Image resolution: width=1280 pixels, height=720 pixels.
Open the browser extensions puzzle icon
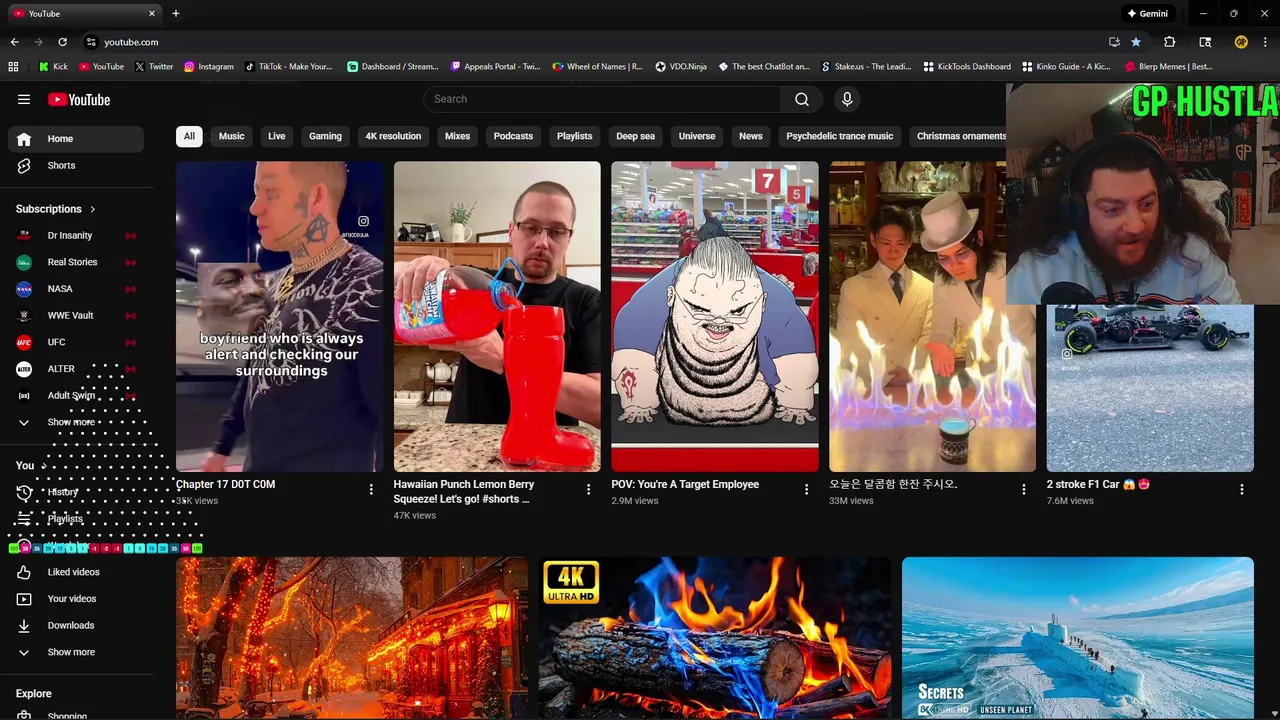(x=1169, y=42)
